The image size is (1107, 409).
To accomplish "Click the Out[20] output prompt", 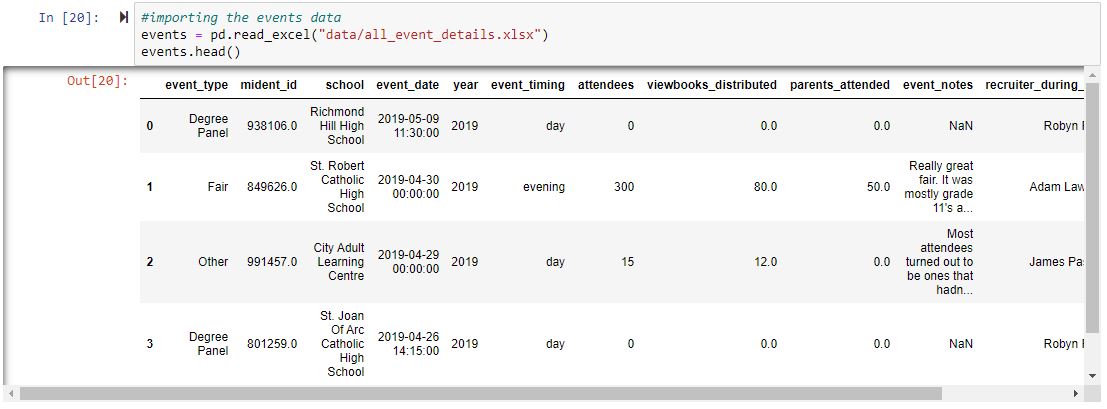I will click(97, 80).
